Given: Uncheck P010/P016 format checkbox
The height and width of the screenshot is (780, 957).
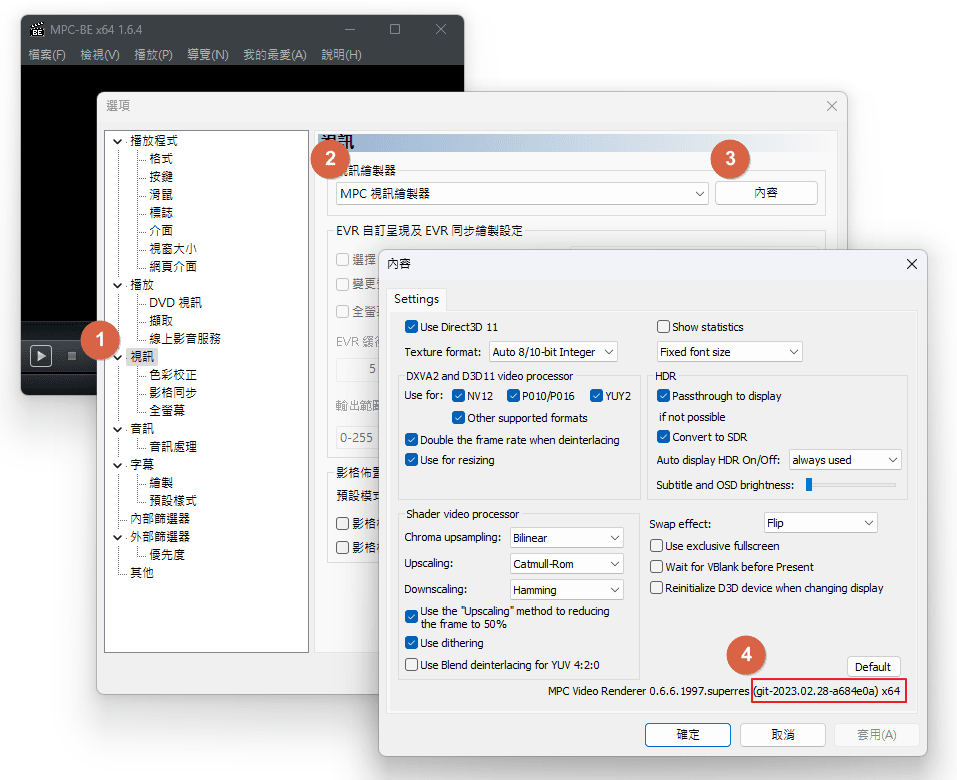Looking at the screenshot, I should pos(513,396).
